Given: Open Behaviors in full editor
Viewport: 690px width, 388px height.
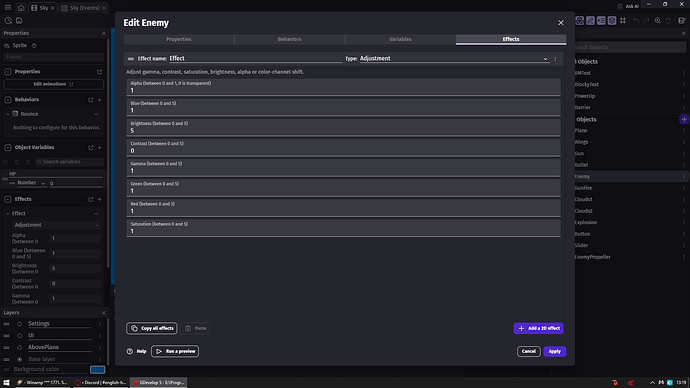Looking at the screenshot, I should click(91, 100).
